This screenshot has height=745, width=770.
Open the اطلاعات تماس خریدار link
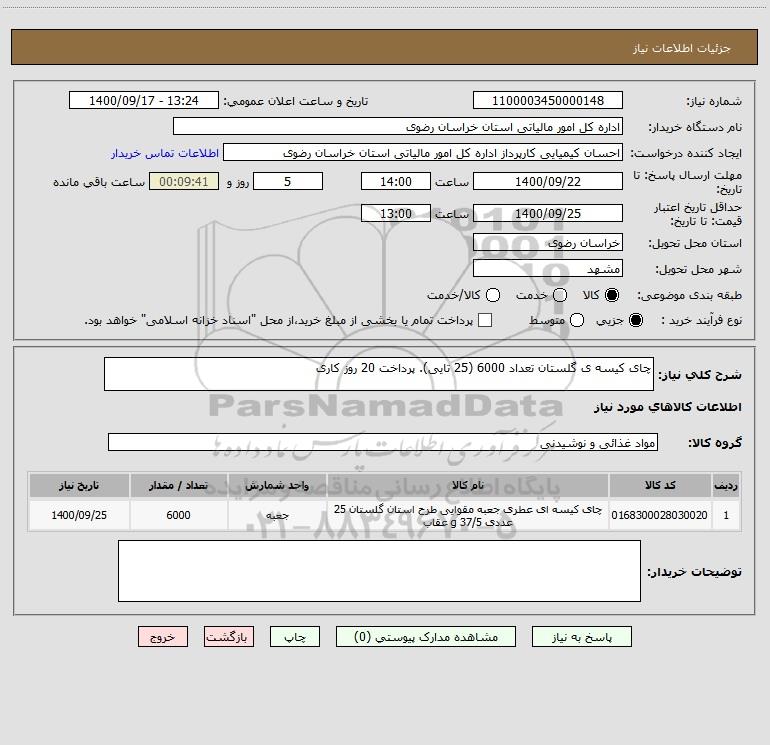[x=165, y=153]
